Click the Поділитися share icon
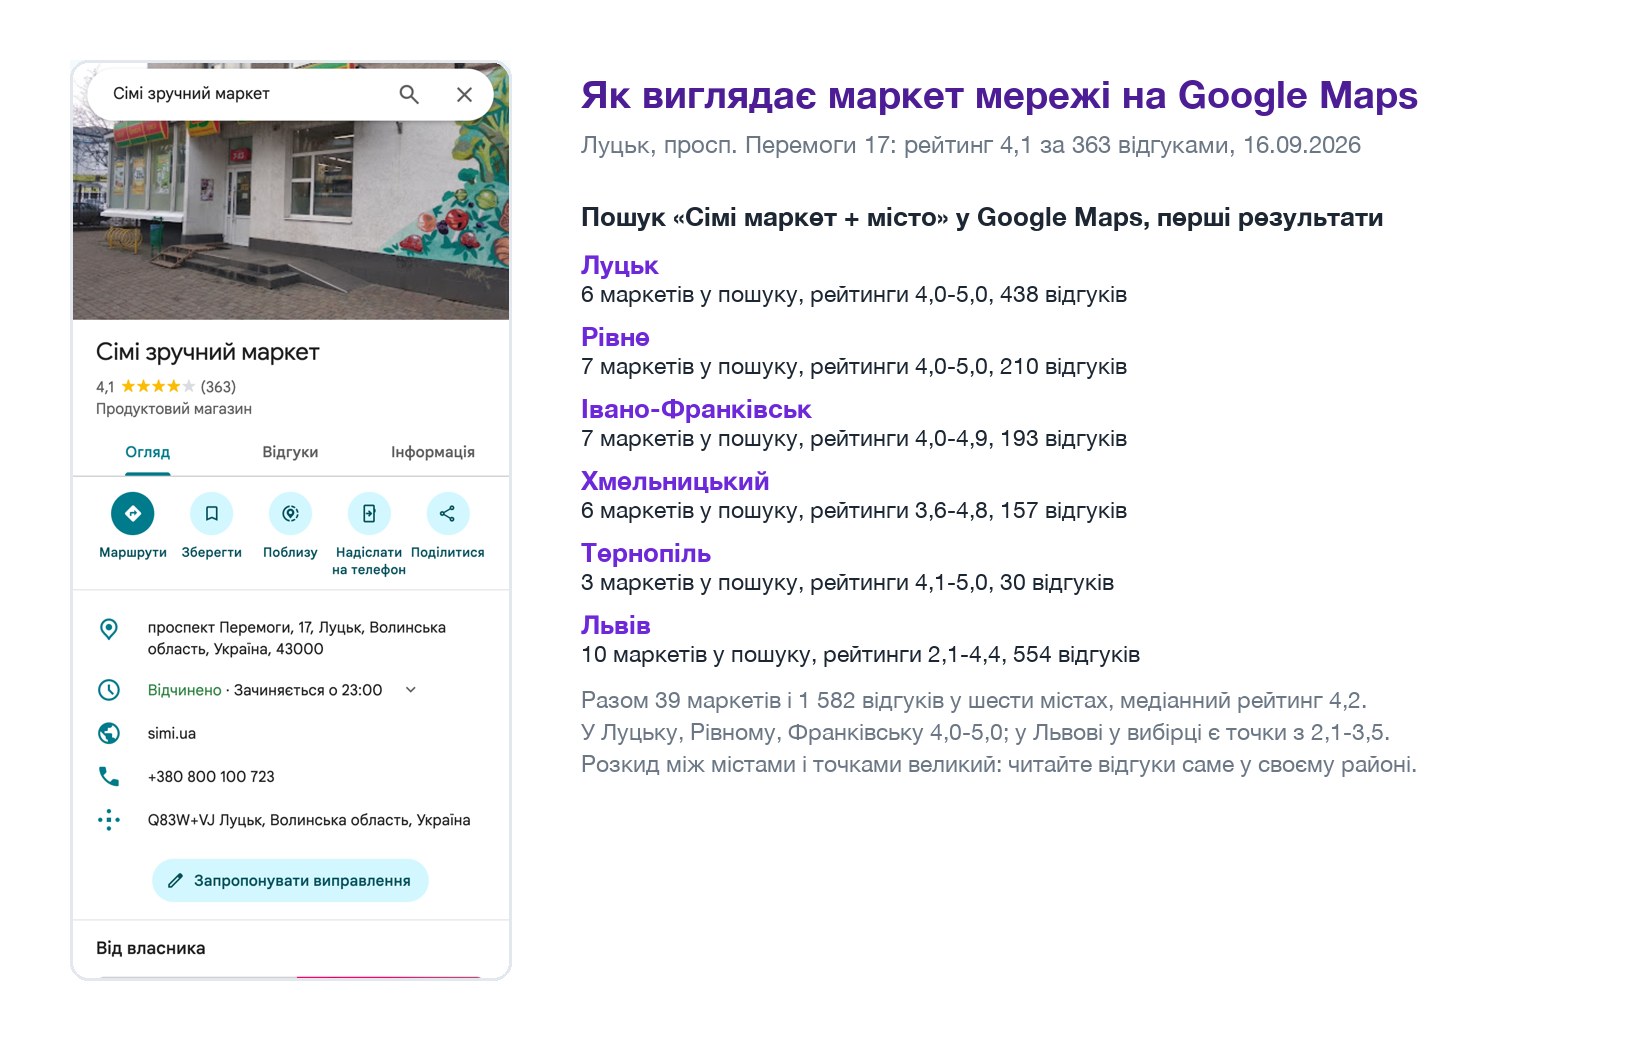This screenshot has width=1648, height=1040. pos(447,513)
